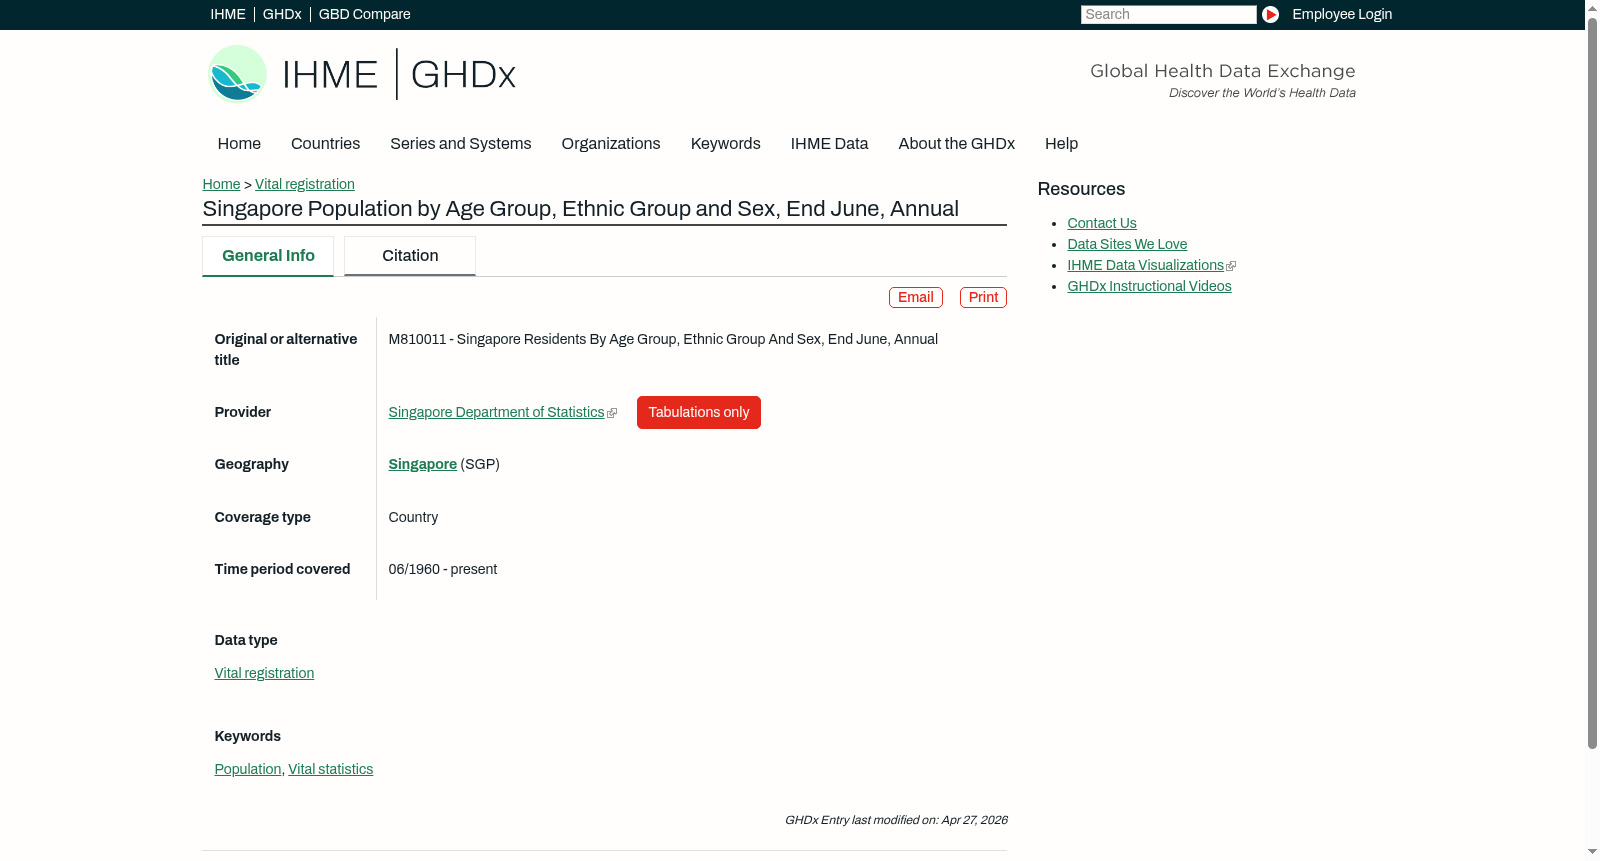Image resolution: width=1600 pixels, height=861 pixels.
Task: Click the page title heading text
Action: coord(580,209)
